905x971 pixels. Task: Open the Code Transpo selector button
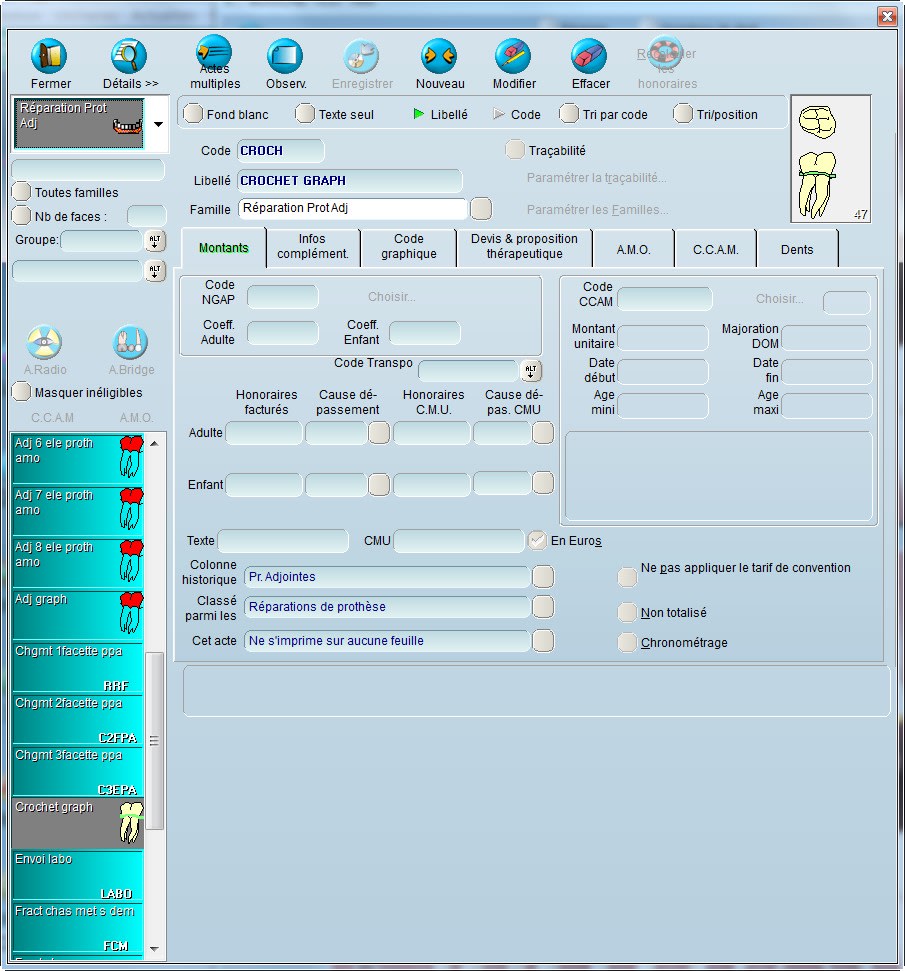point(531,371)
